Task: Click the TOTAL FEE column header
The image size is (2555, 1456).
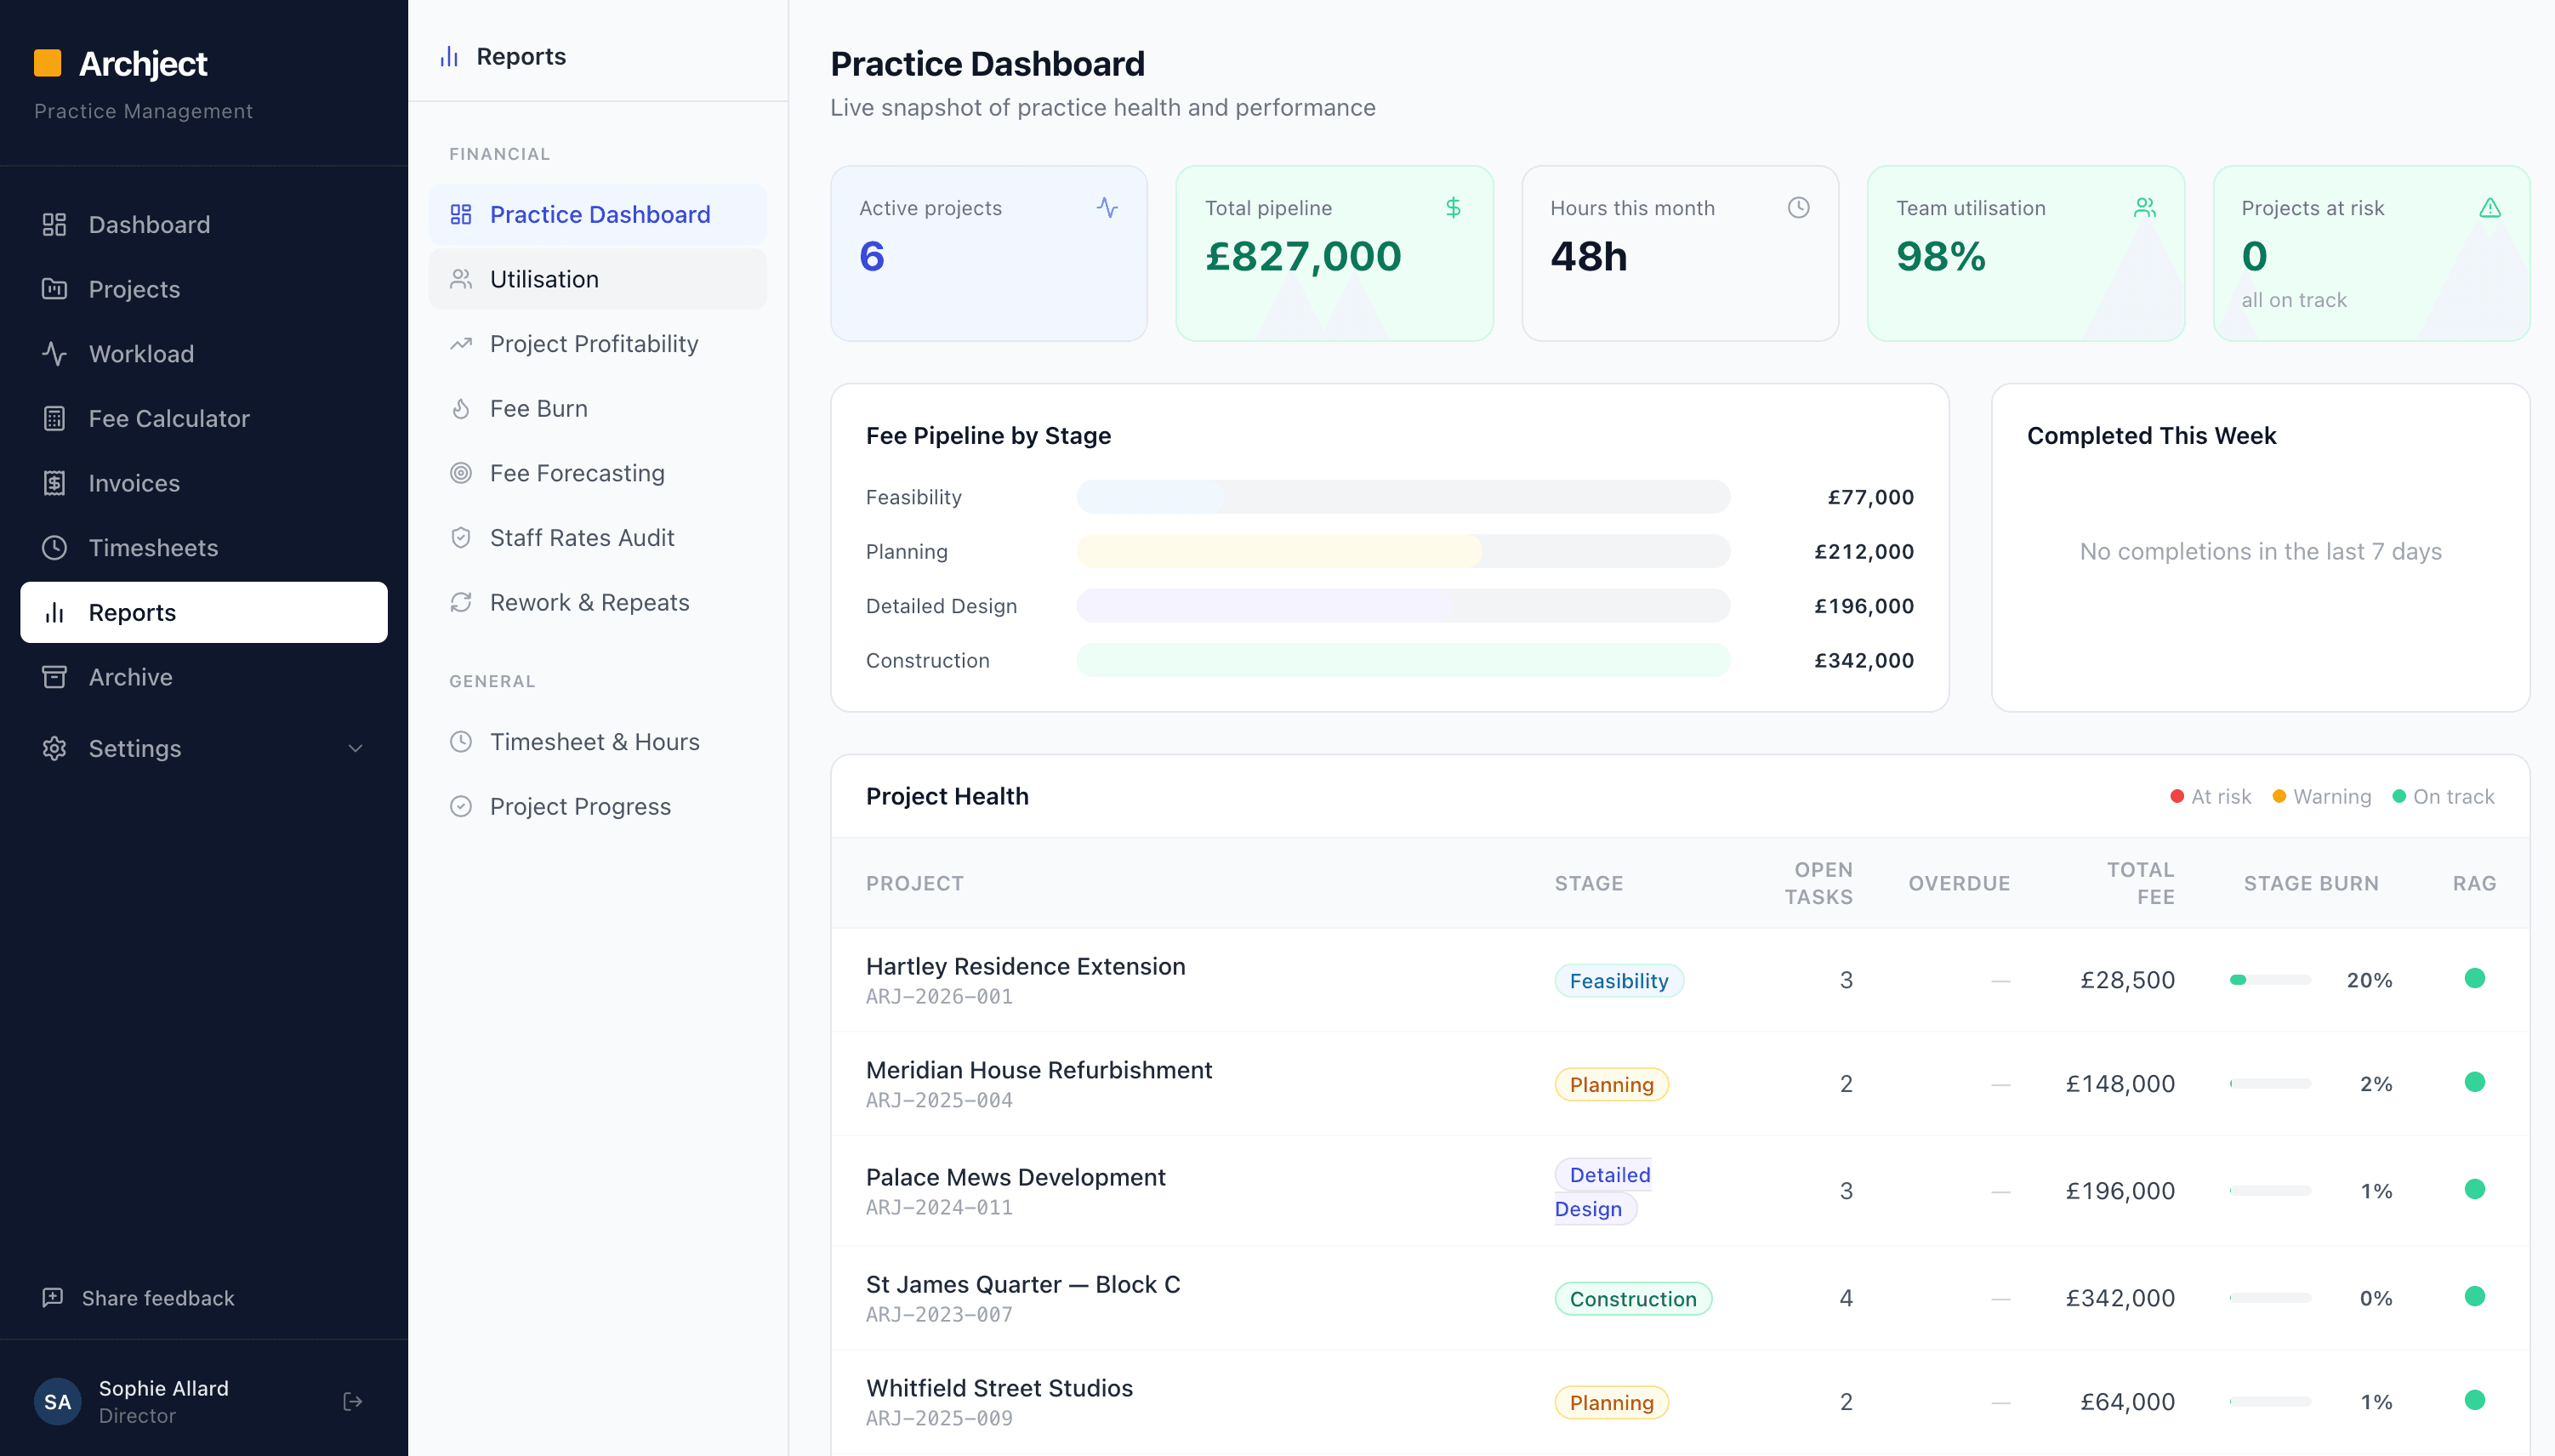Action: (x=2140, y=883)
